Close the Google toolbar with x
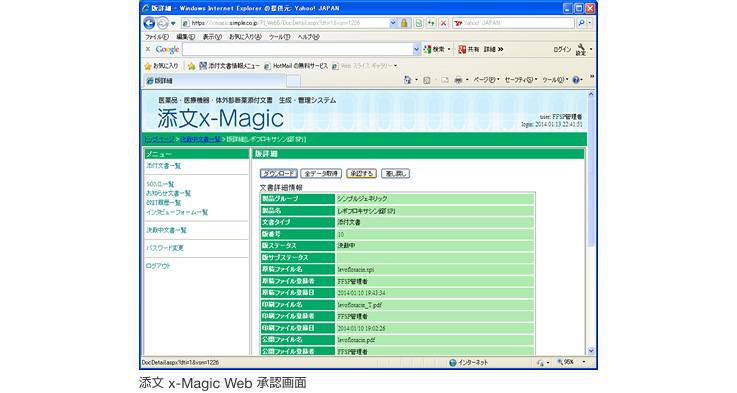Viewport: 737px width, 393px height. (x=148, y=49)
